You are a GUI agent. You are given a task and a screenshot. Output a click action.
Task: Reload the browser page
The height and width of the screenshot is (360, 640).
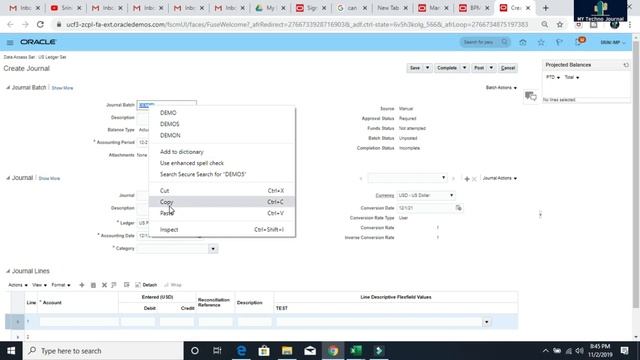pos(40,24)
